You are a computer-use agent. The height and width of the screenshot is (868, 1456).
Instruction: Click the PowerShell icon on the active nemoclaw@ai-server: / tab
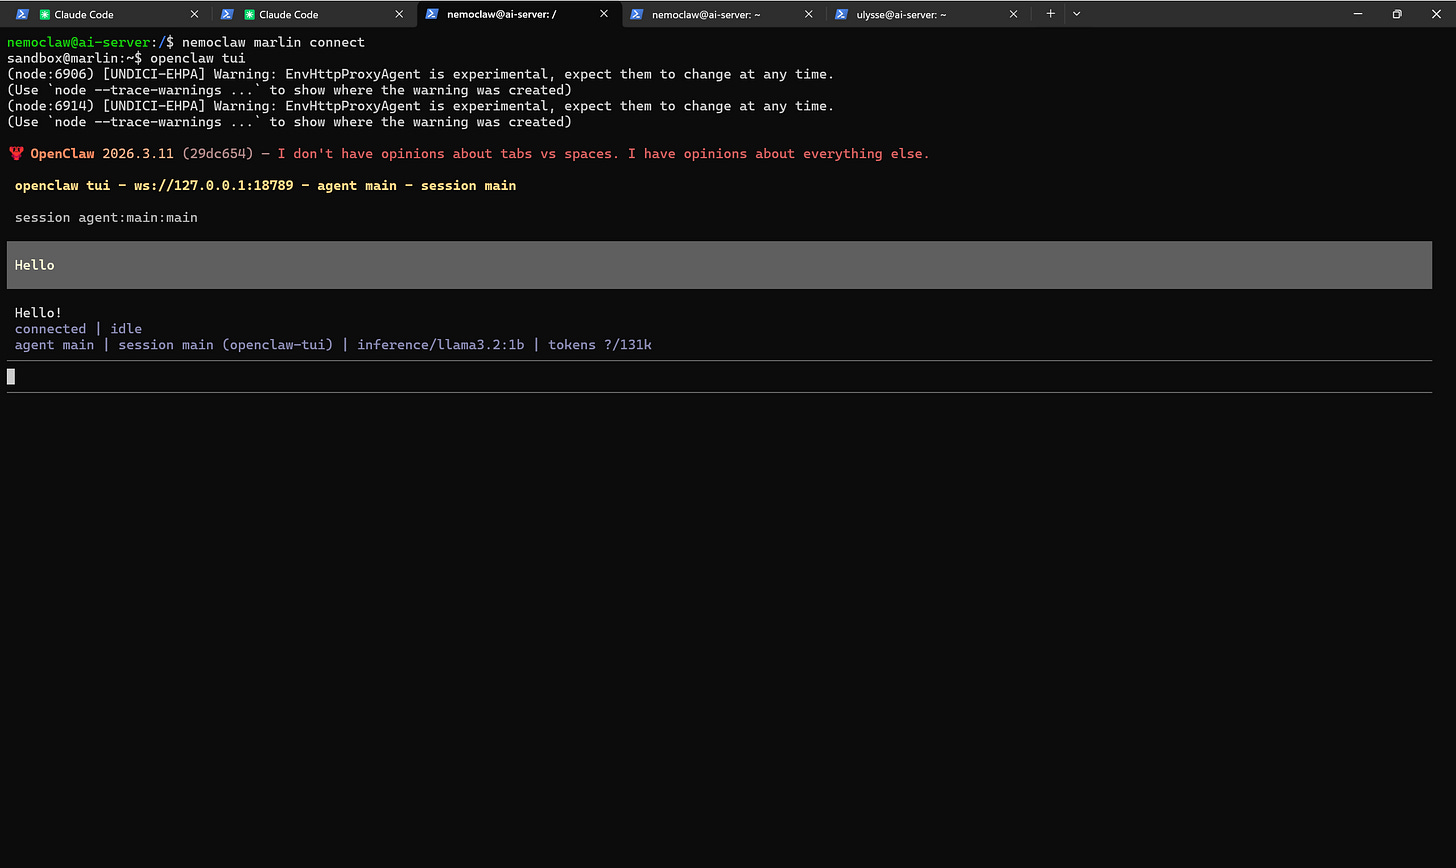coord(431,14)
